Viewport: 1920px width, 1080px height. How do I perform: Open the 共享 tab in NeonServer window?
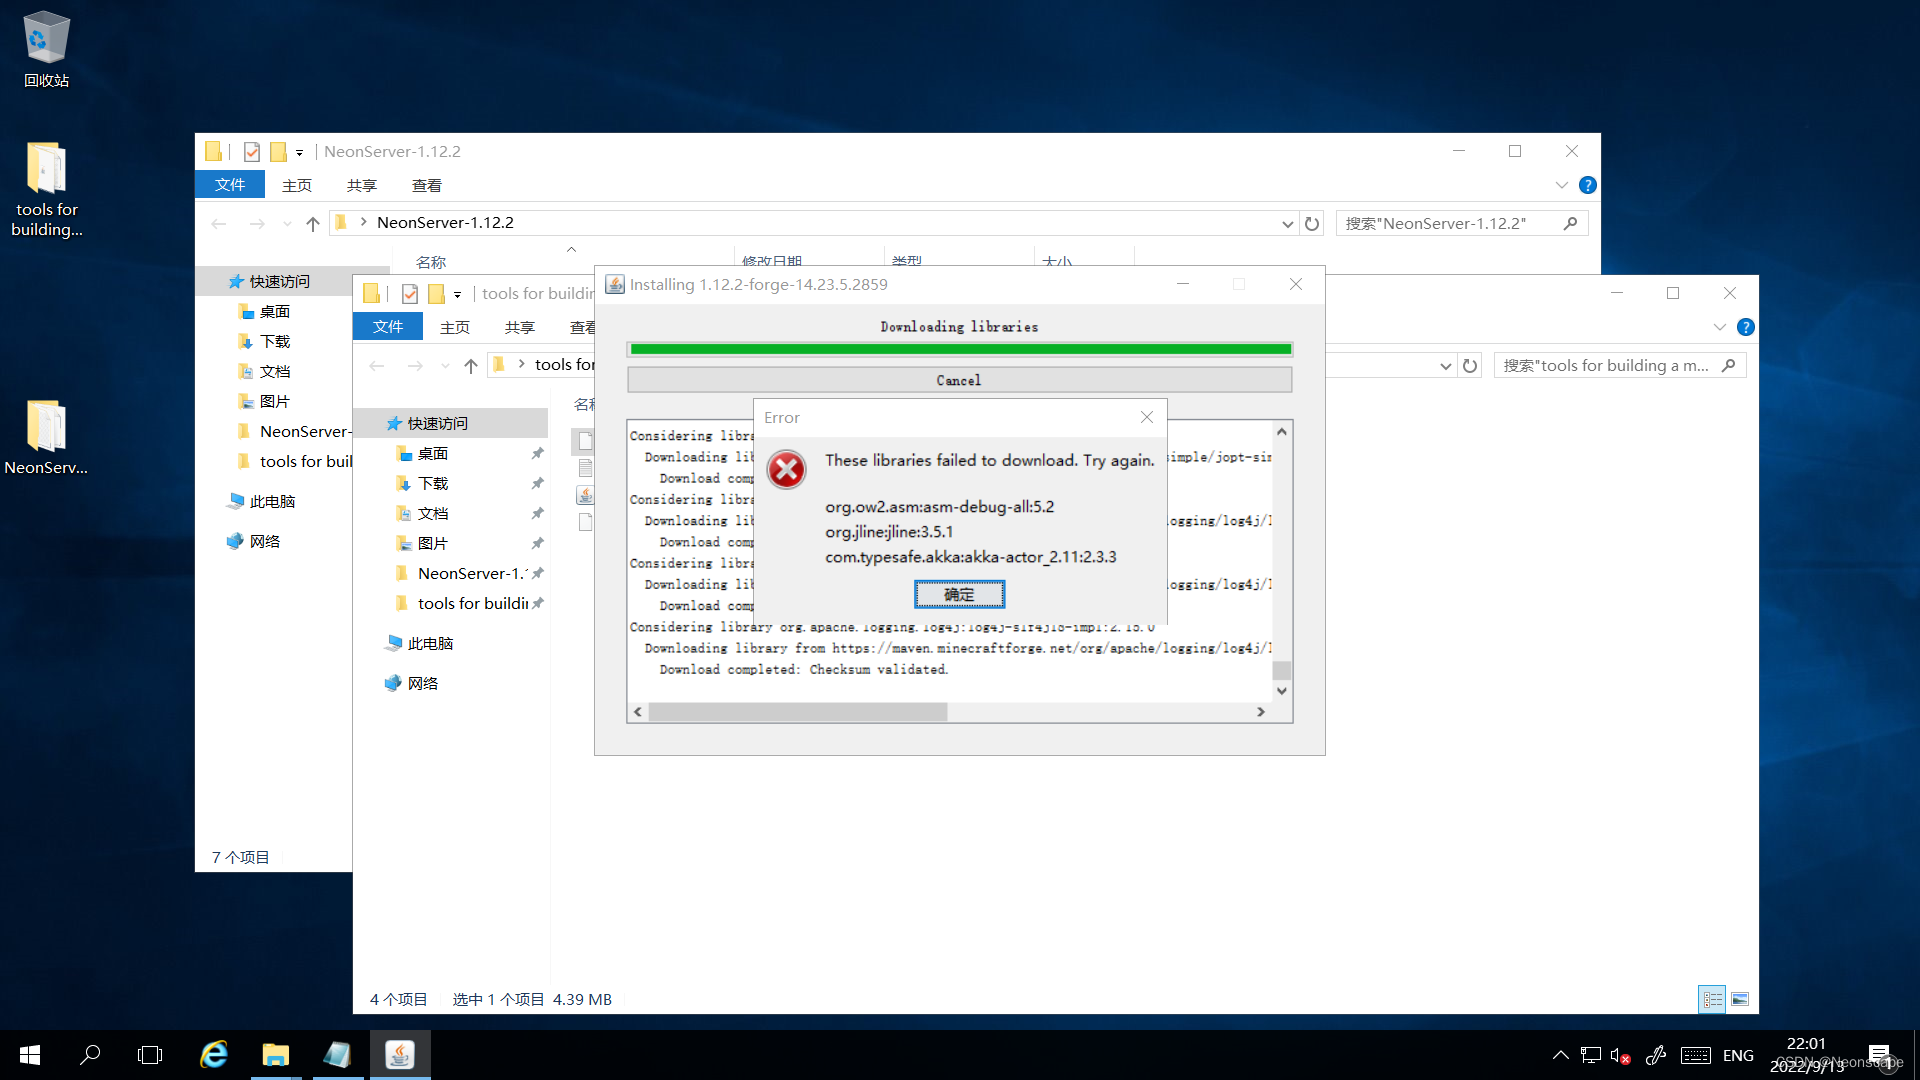coord(361,185)
